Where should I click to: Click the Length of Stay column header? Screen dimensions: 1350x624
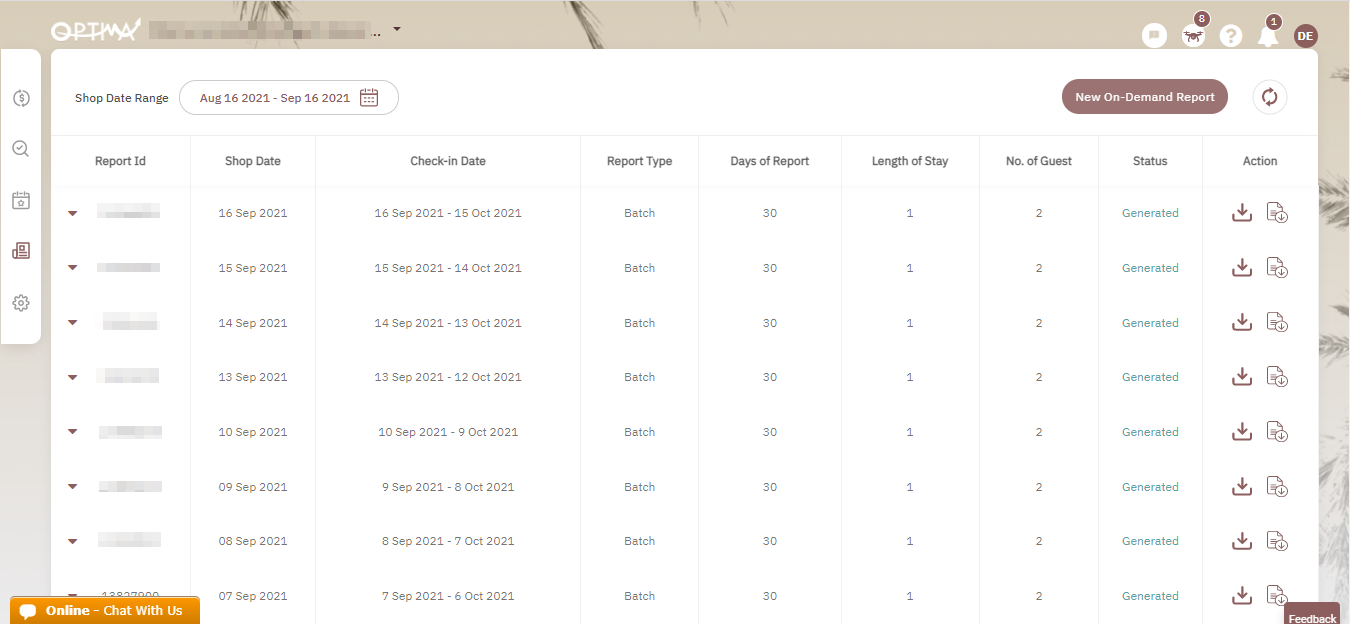(x=910, y=161)
